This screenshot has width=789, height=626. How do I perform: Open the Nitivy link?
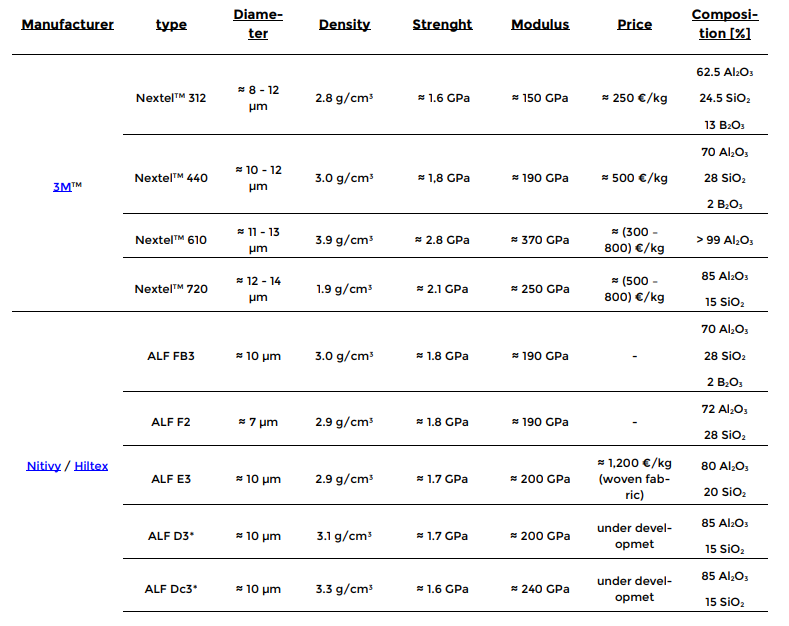pos(44,466)
